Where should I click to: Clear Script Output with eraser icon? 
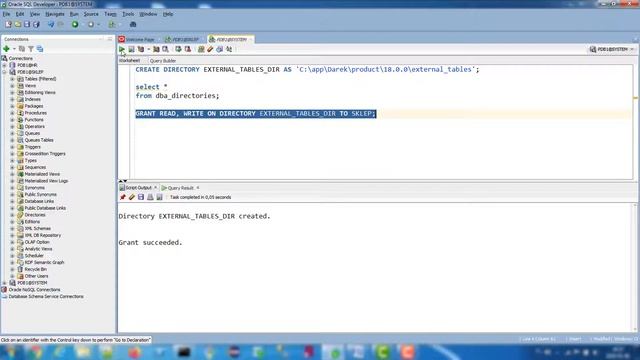coord(132,197)
